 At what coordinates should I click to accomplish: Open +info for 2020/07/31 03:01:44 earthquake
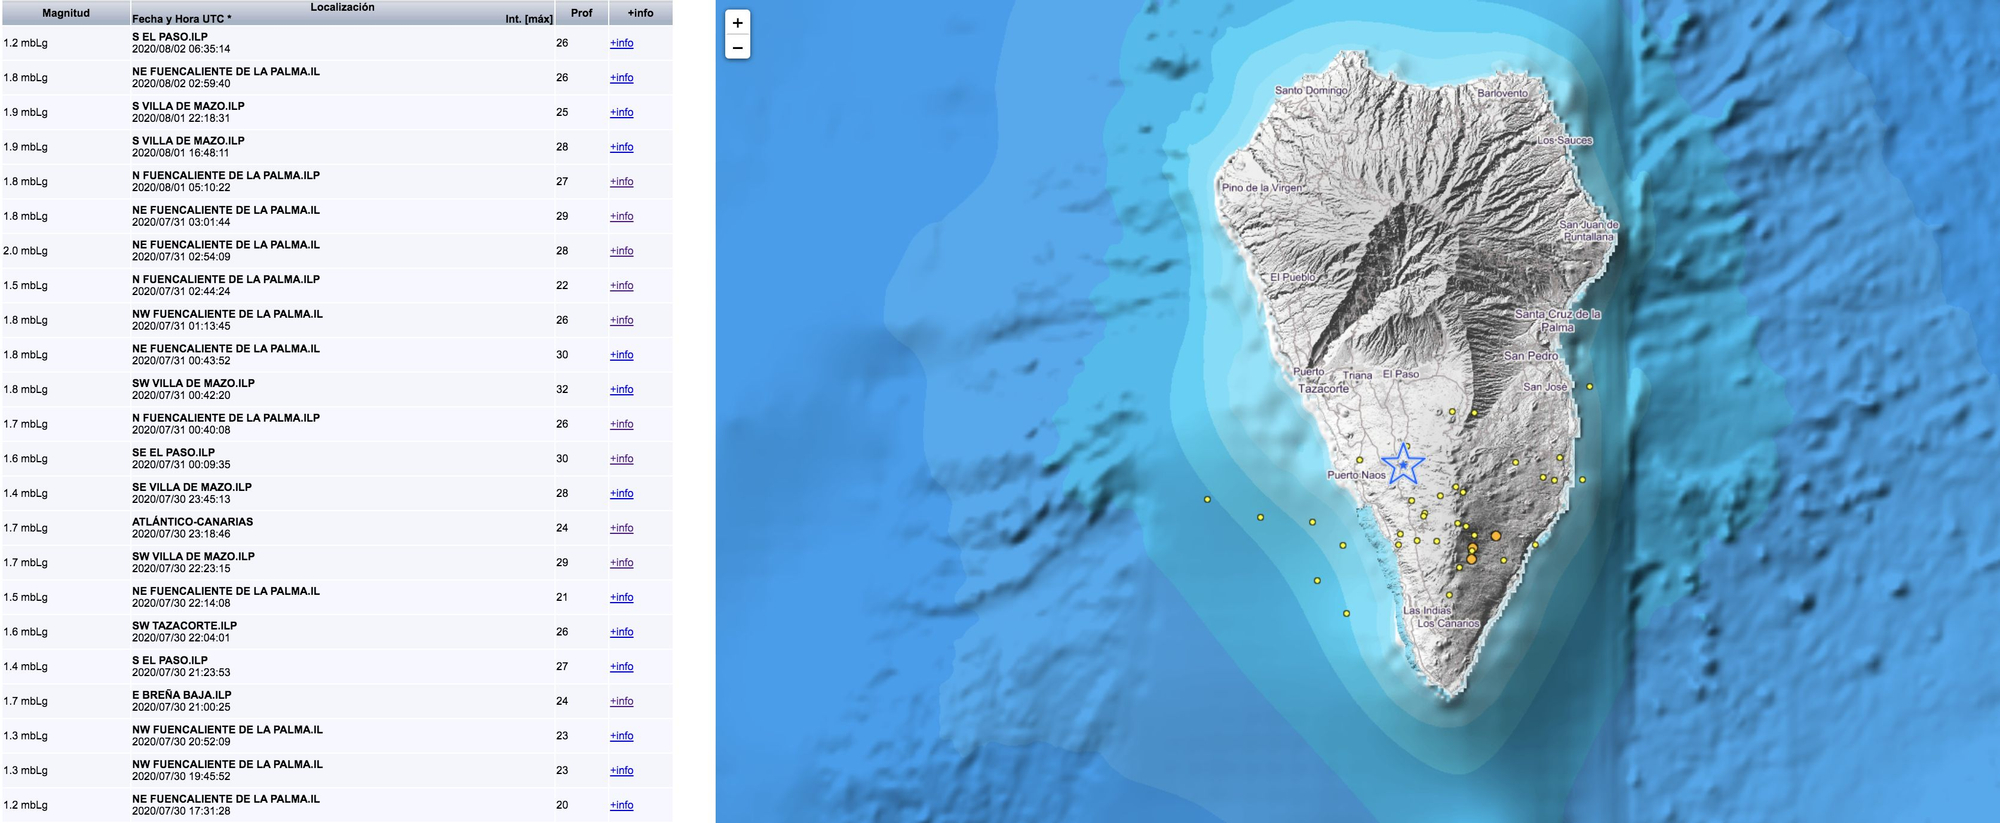click(x=622, y=216)
